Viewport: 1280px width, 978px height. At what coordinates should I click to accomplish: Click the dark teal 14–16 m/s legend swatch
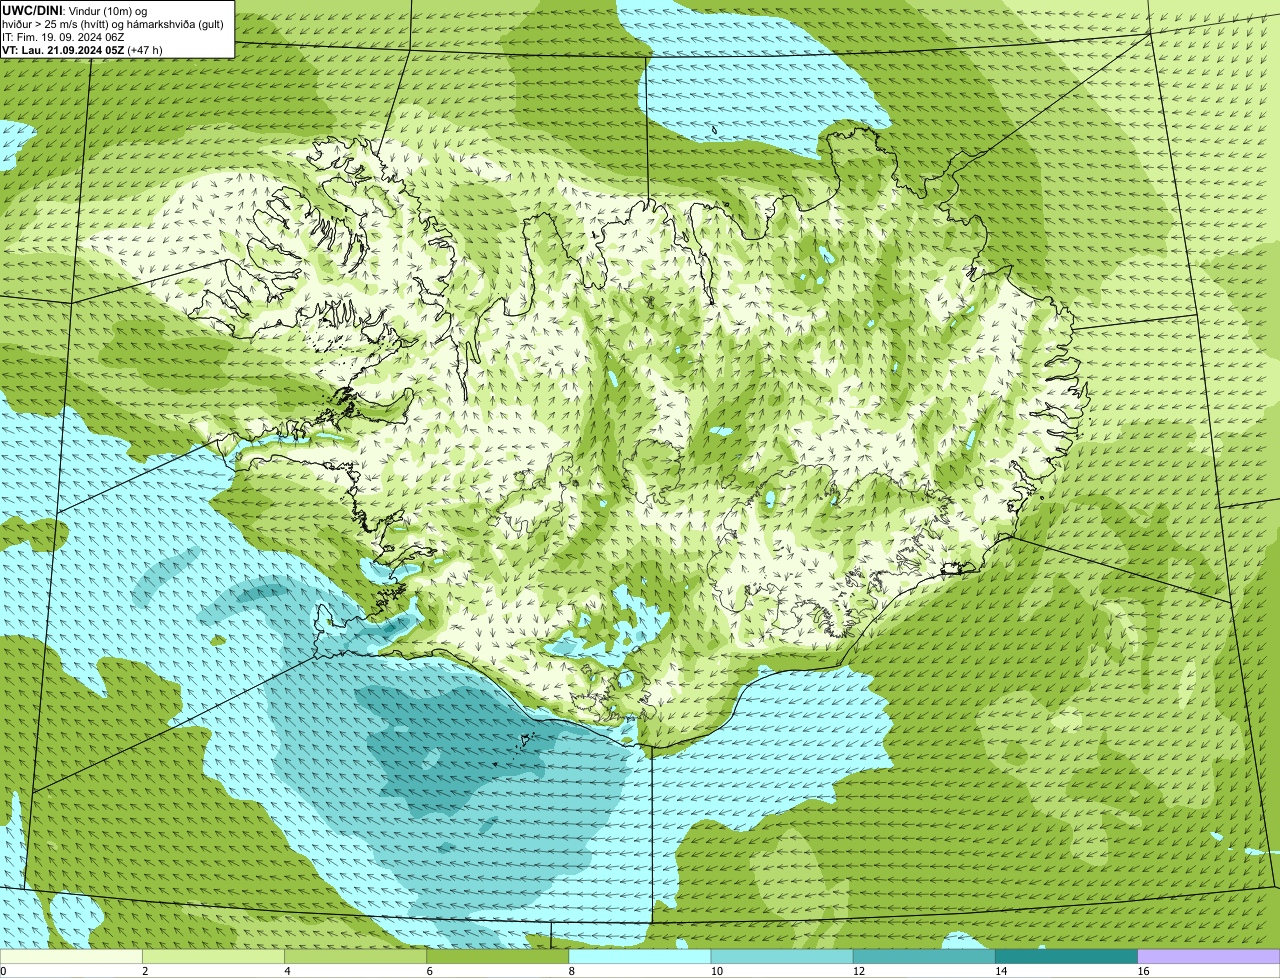point(1066,957)
